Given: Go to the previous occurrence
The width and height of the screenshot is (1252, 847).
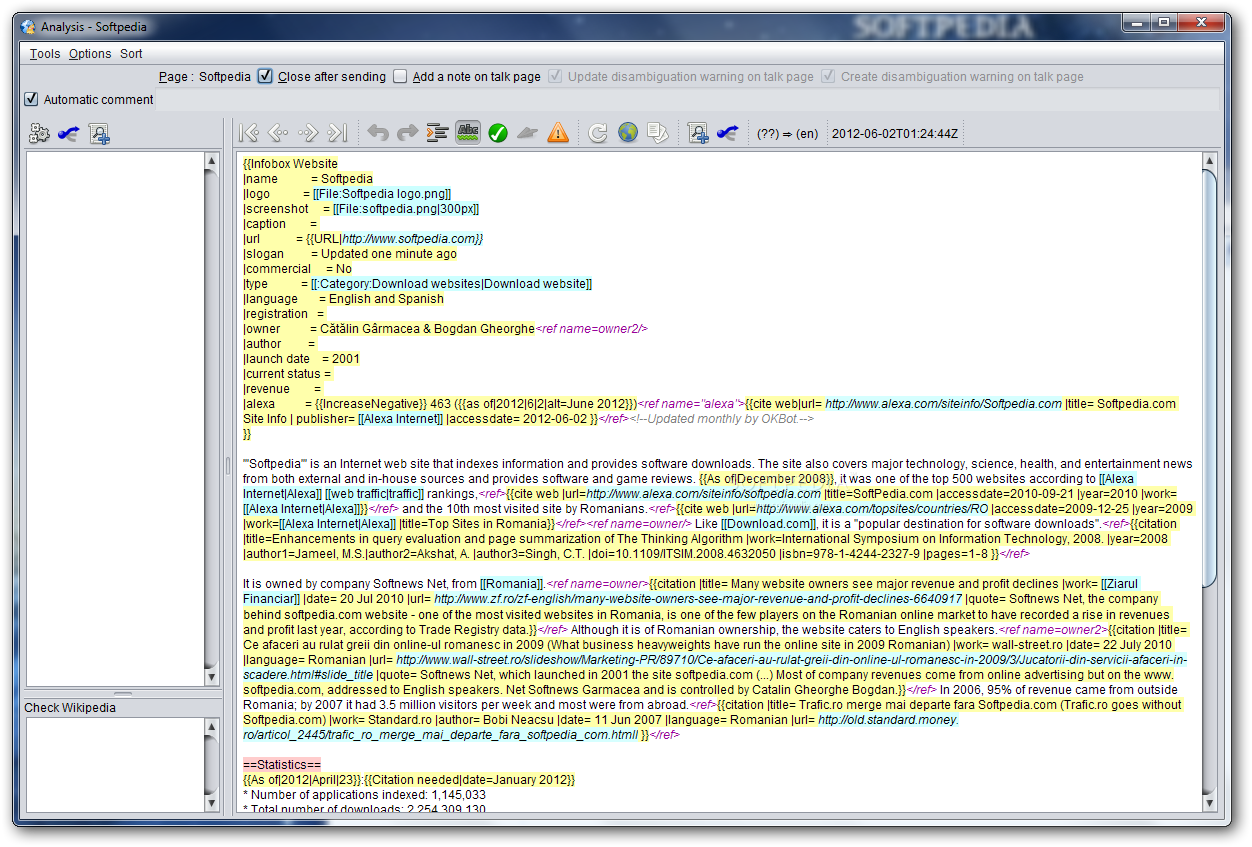Looking at the screenshot, I should [x=278, y=133].
